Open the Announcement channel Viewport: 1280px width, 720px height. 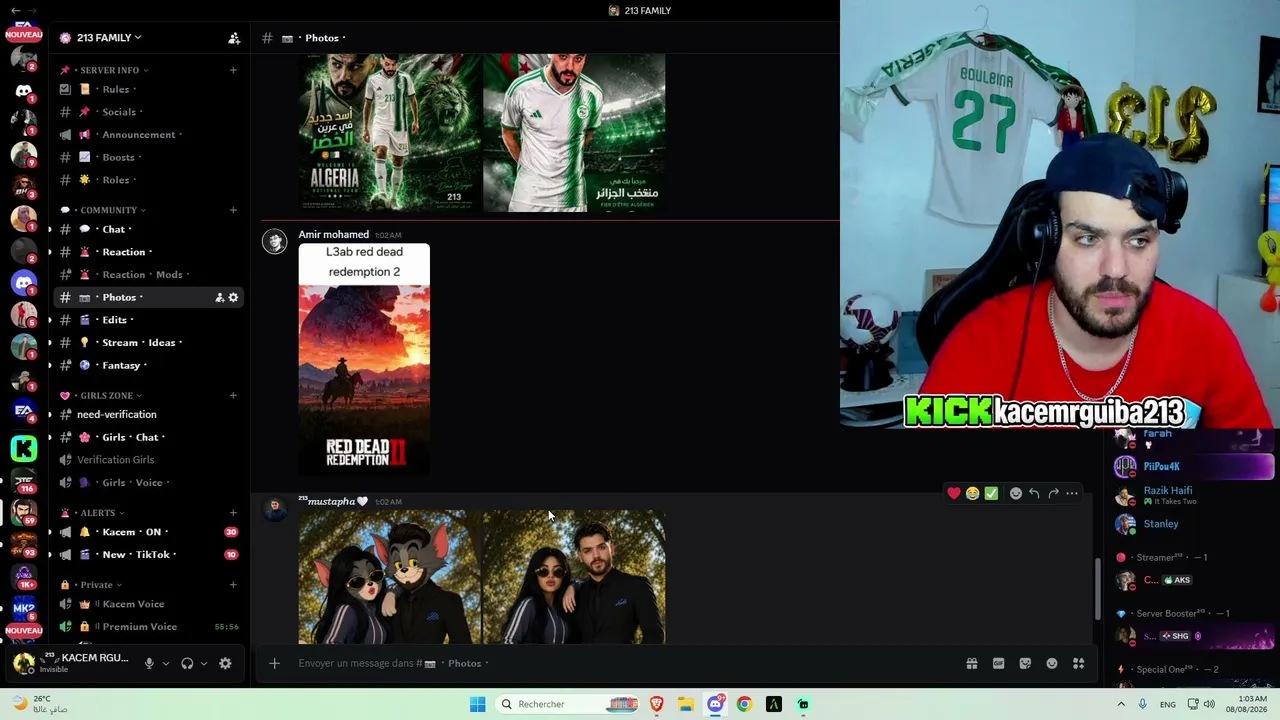point(148,134)
